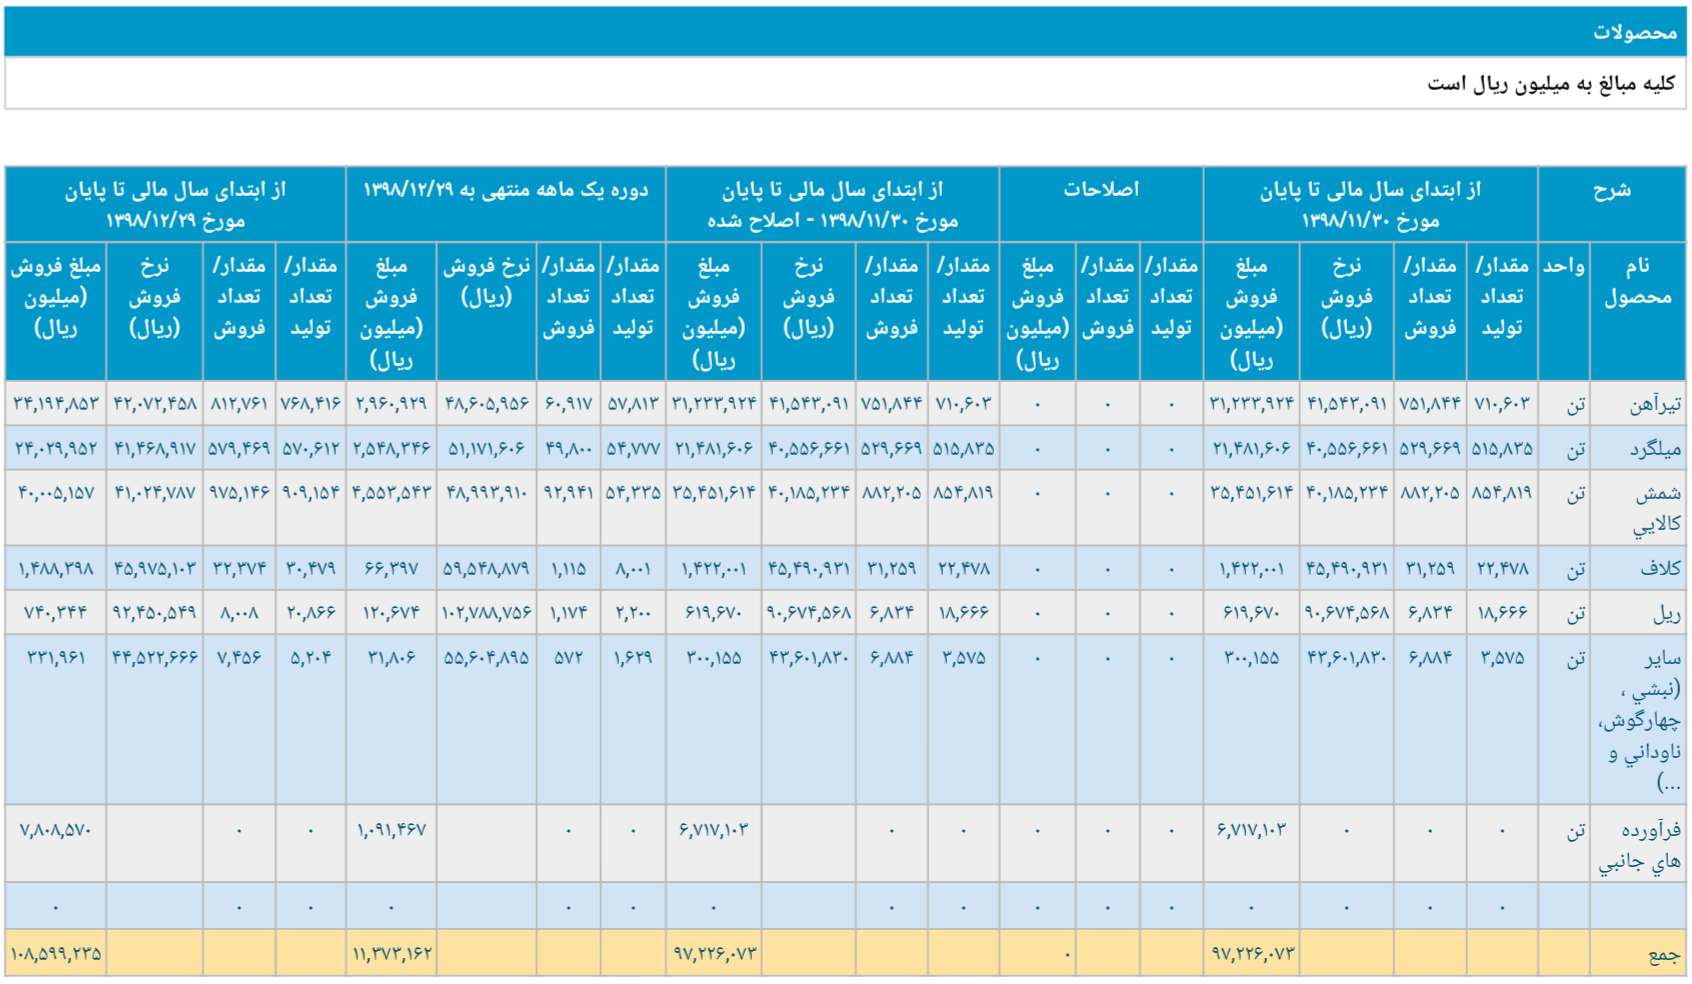Select the cell "۴۱,۰۲۴,۷۸۷"
Image resolution: width=1692 pixels, height=984 pixels.
pyautogui.click(x=155, y=492)
